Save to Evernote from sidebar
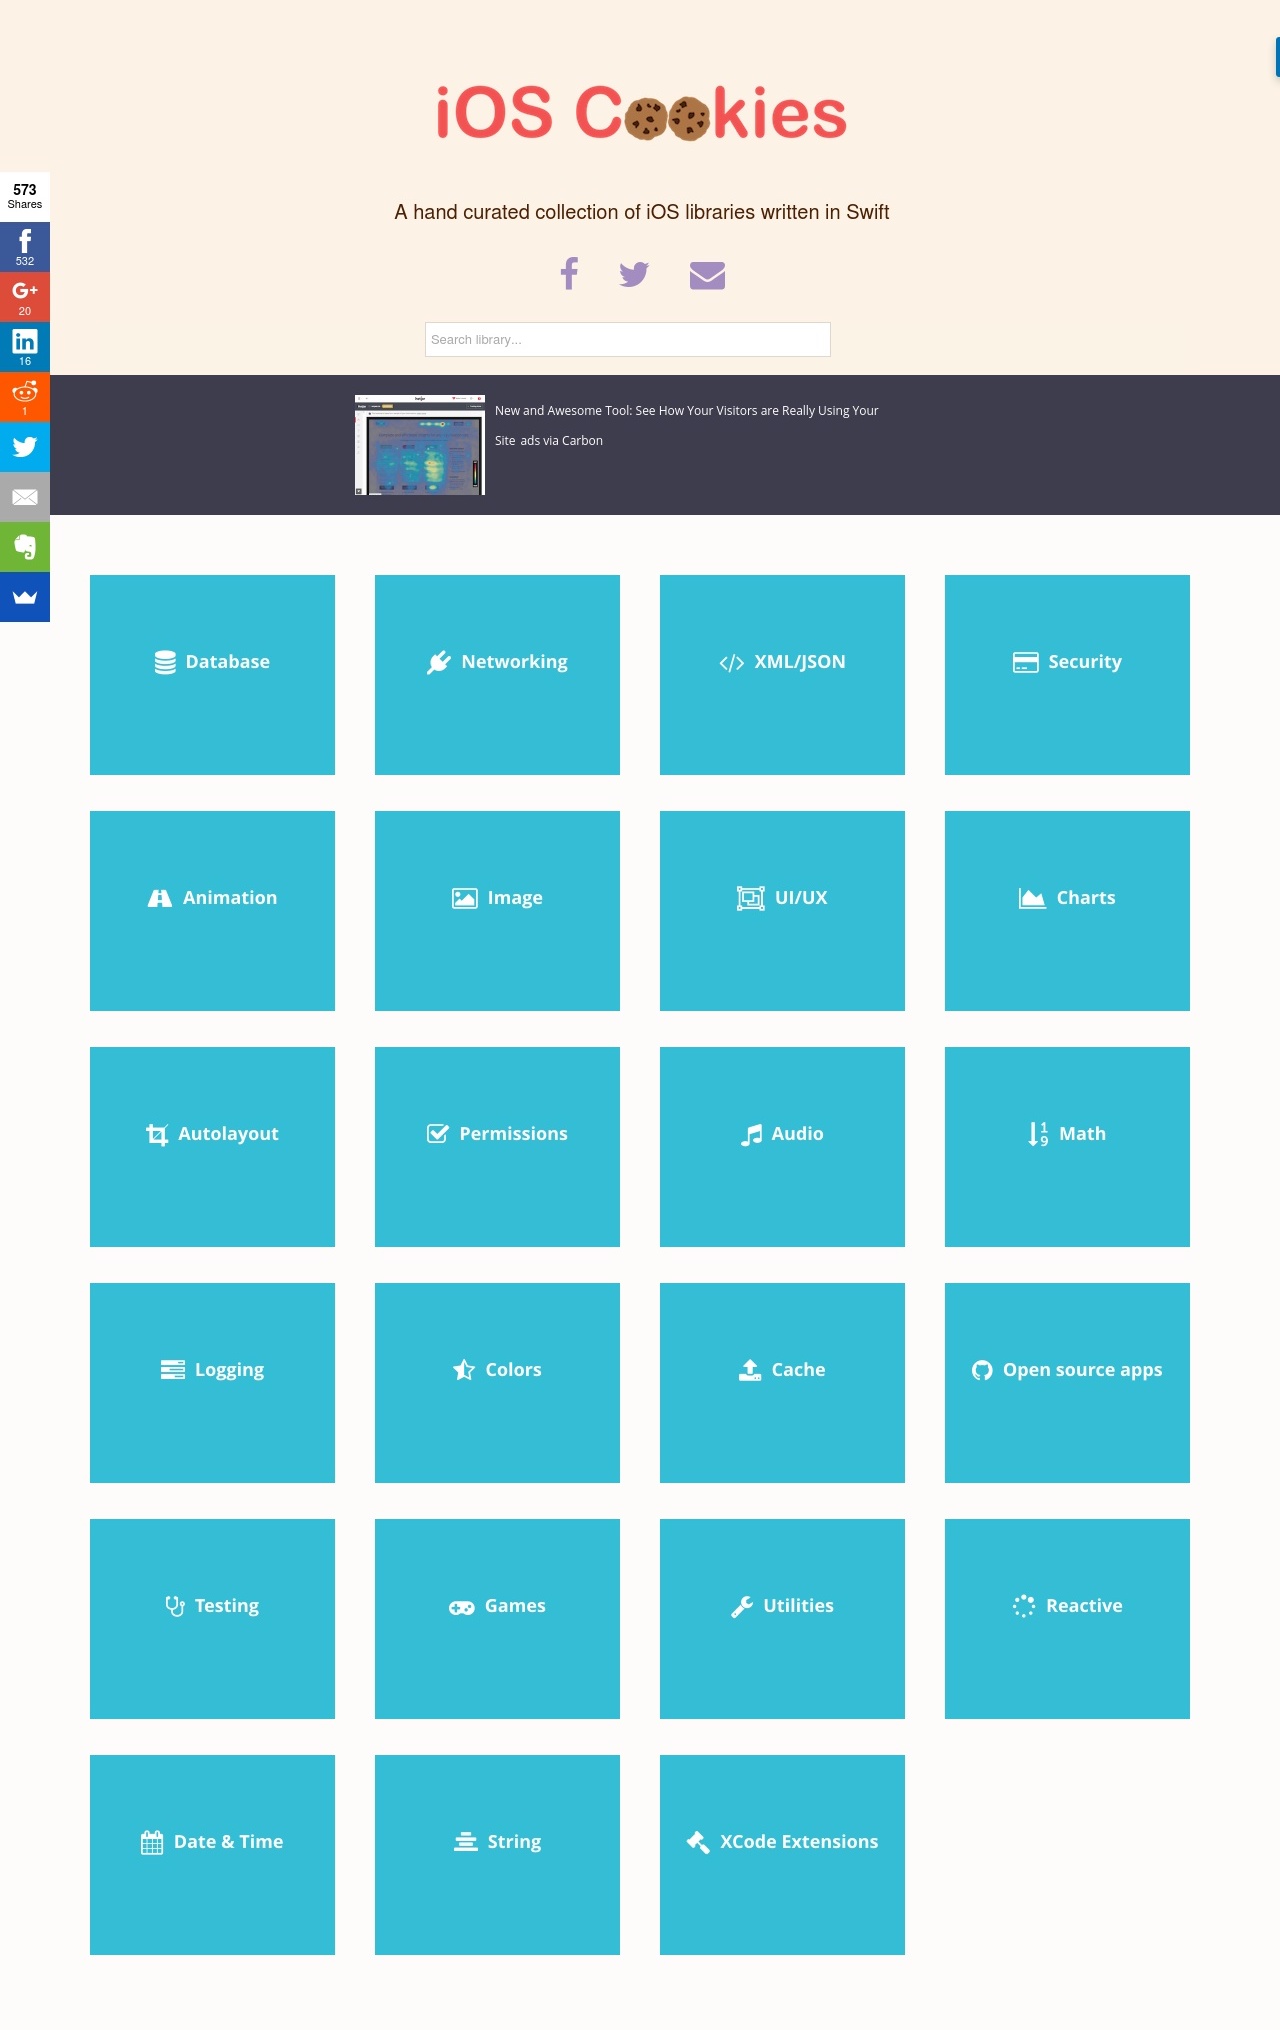 [x=25, y=547]
